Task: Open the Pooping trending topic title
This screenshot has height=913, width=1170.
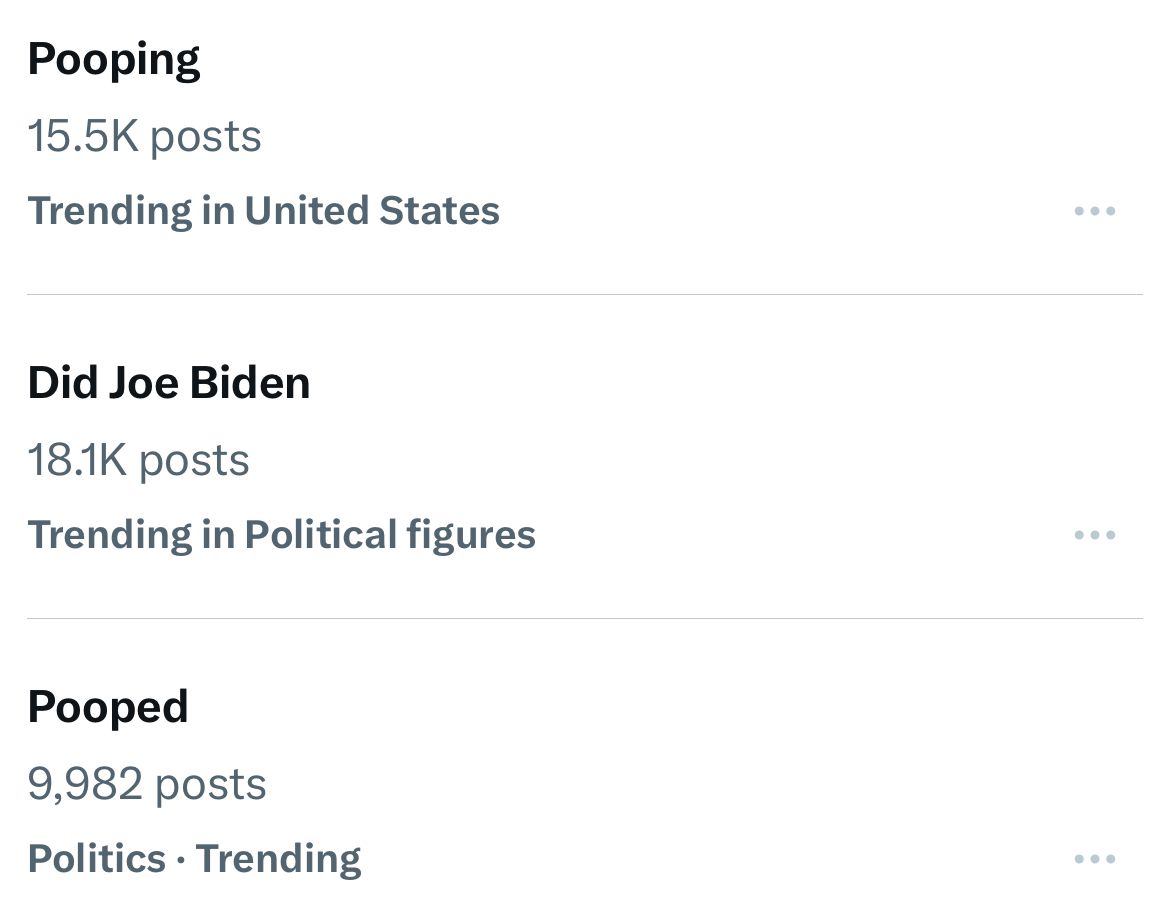Action: click(x=114, y=60)
